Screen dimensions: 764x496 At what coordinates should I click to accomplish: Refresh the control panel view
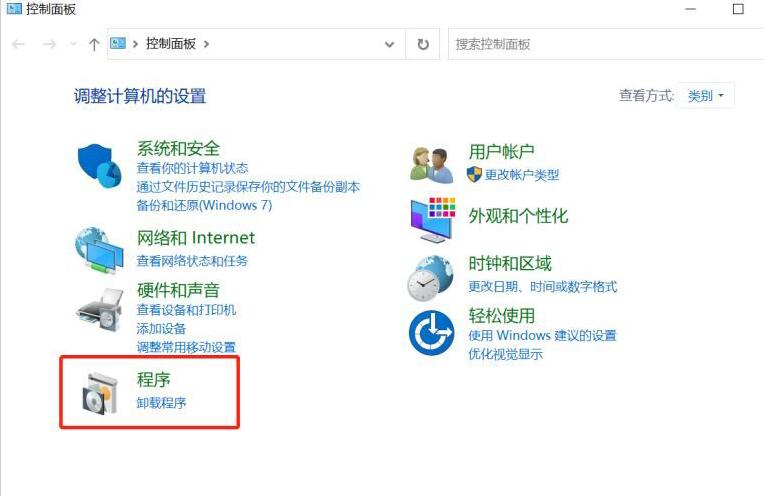tap(423, 44)
